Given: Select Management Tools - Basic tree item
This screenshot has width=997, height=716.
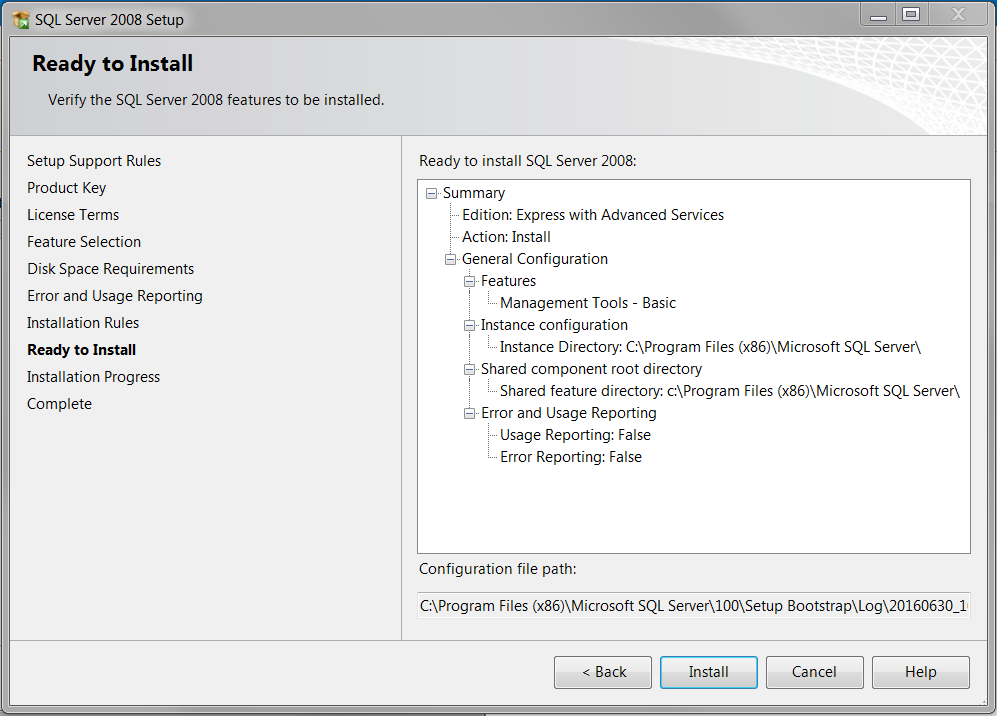Looking at the screenshot, I should pos(588,303).
